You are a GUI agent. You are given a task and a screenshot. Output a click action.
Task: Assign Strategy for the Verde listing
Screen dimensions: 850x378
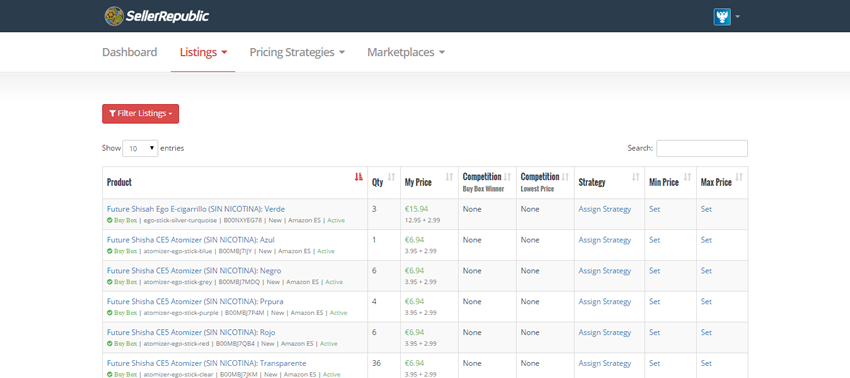tap(604, 209)
